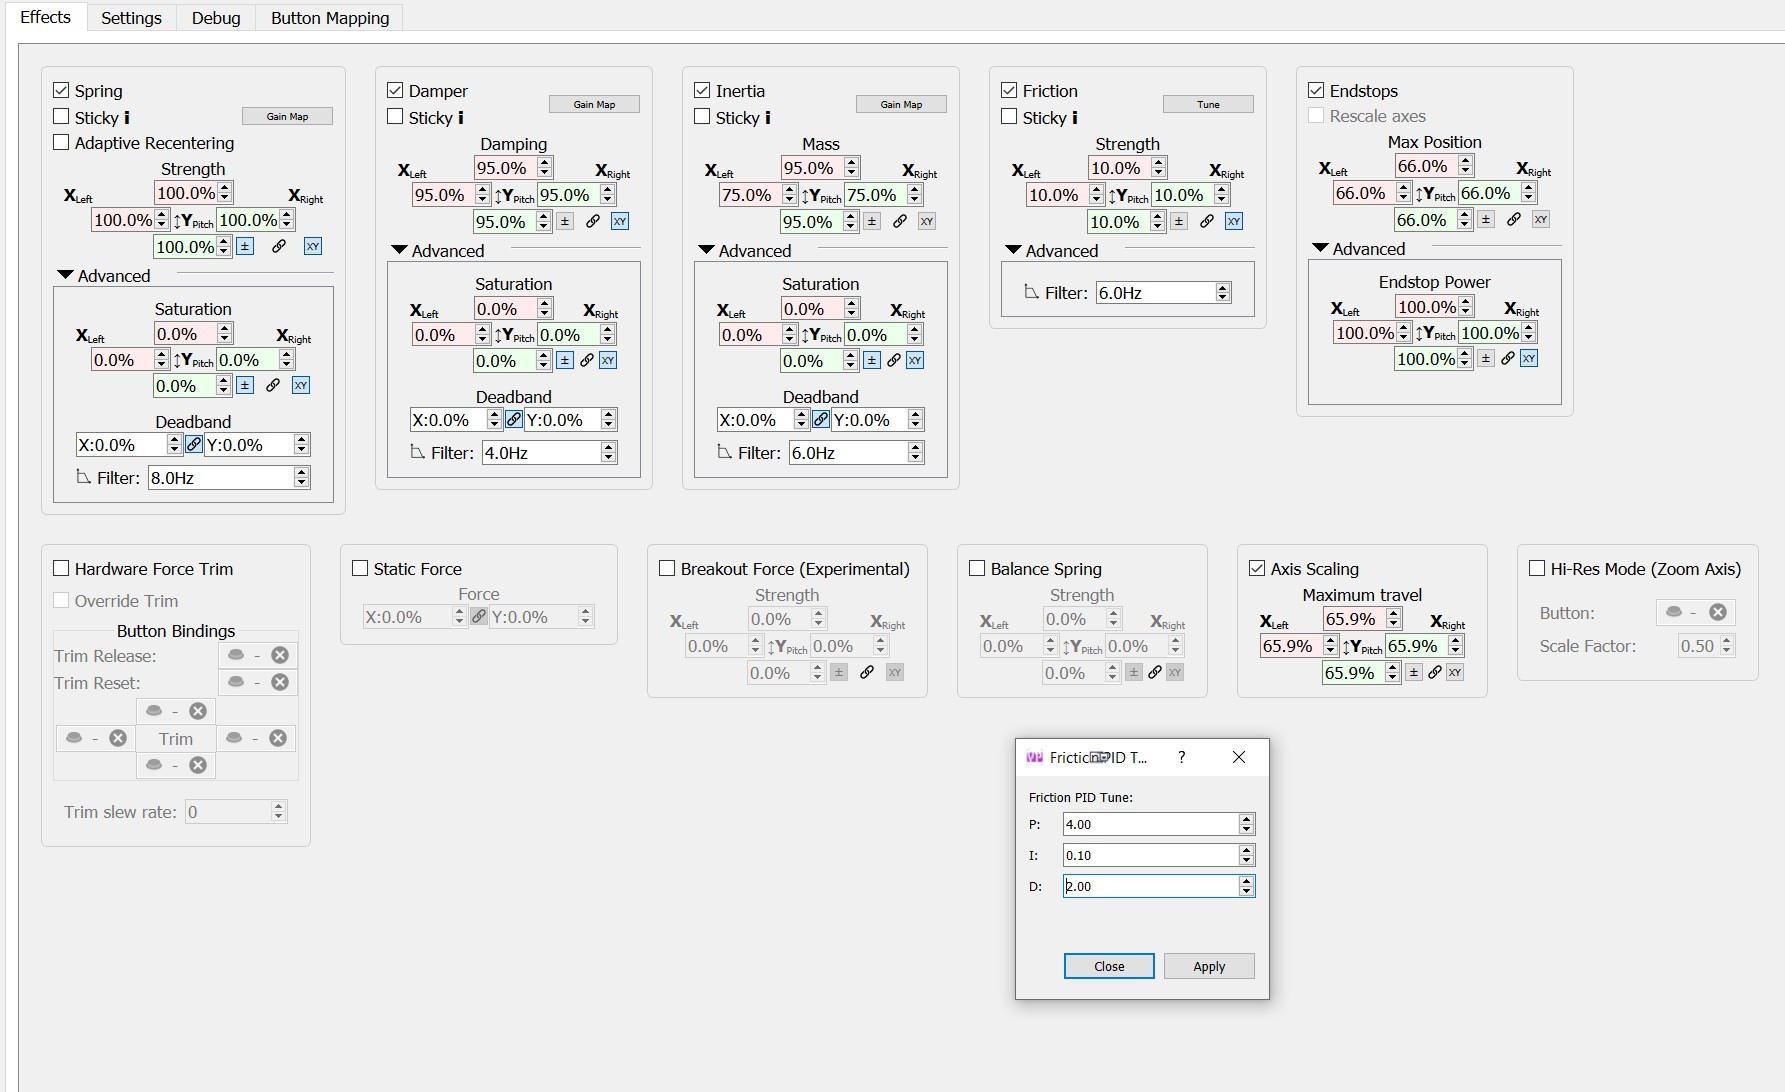Click link-axes icon in Spring Strength row

(x=279, y=246)
